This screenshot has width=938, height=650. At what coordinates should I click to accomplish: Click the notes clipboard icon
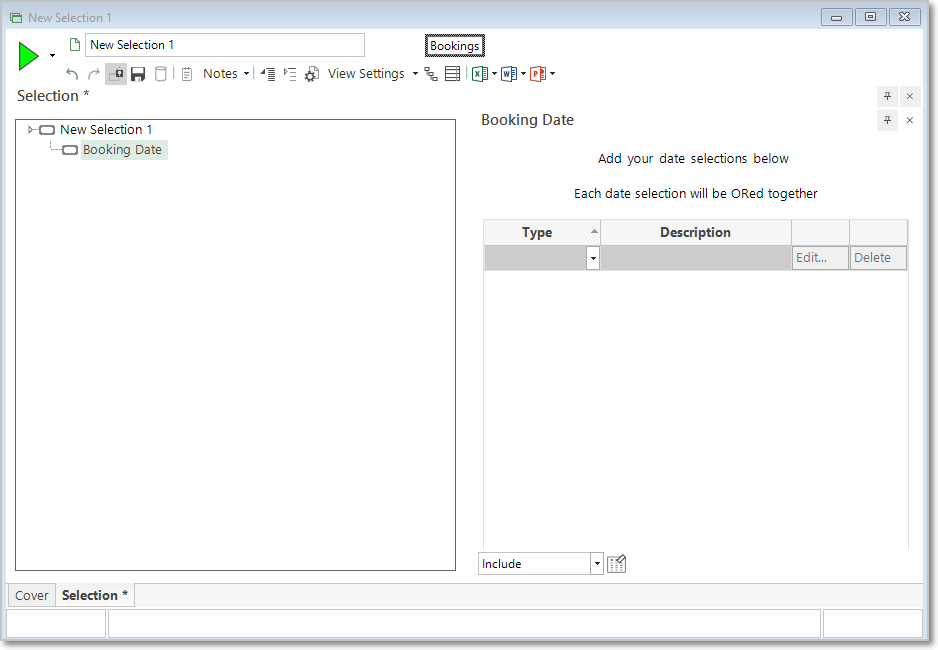(x=187, y=74)
